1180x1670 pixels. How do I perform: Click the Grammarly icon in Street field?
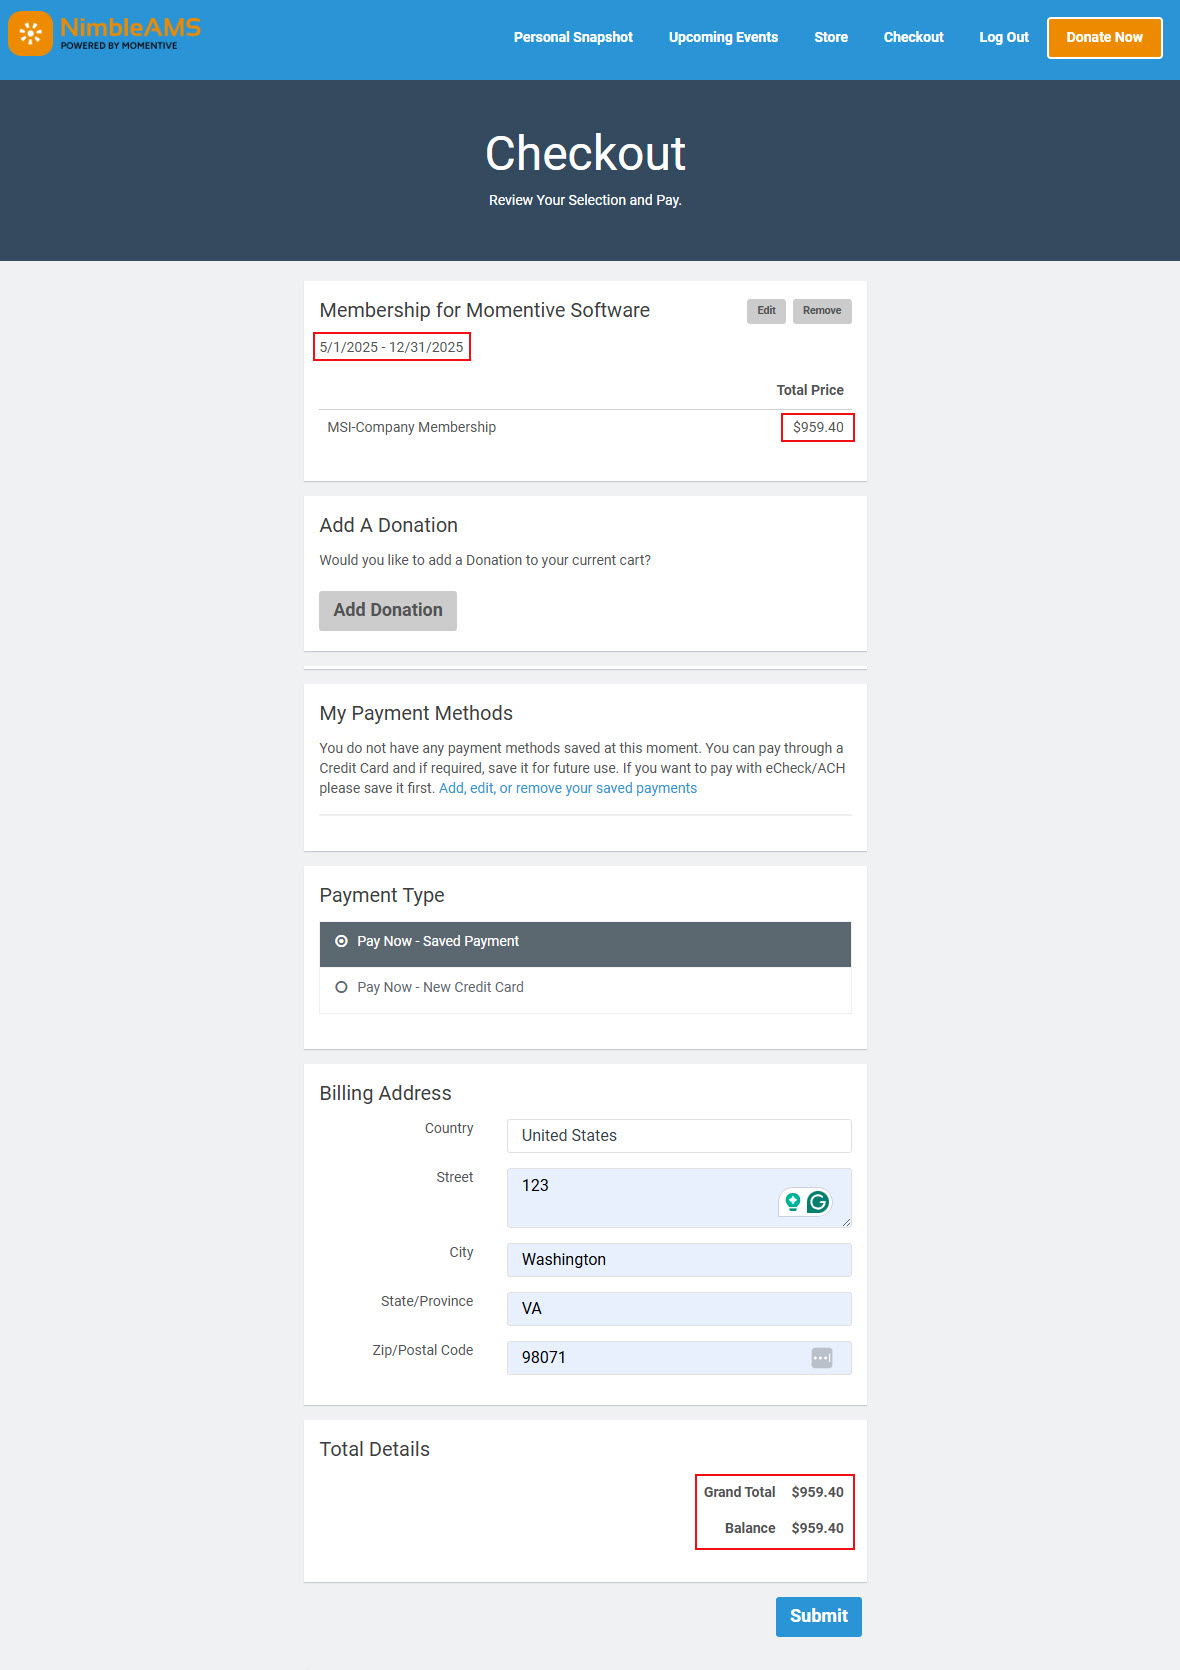click(818, 1202)
